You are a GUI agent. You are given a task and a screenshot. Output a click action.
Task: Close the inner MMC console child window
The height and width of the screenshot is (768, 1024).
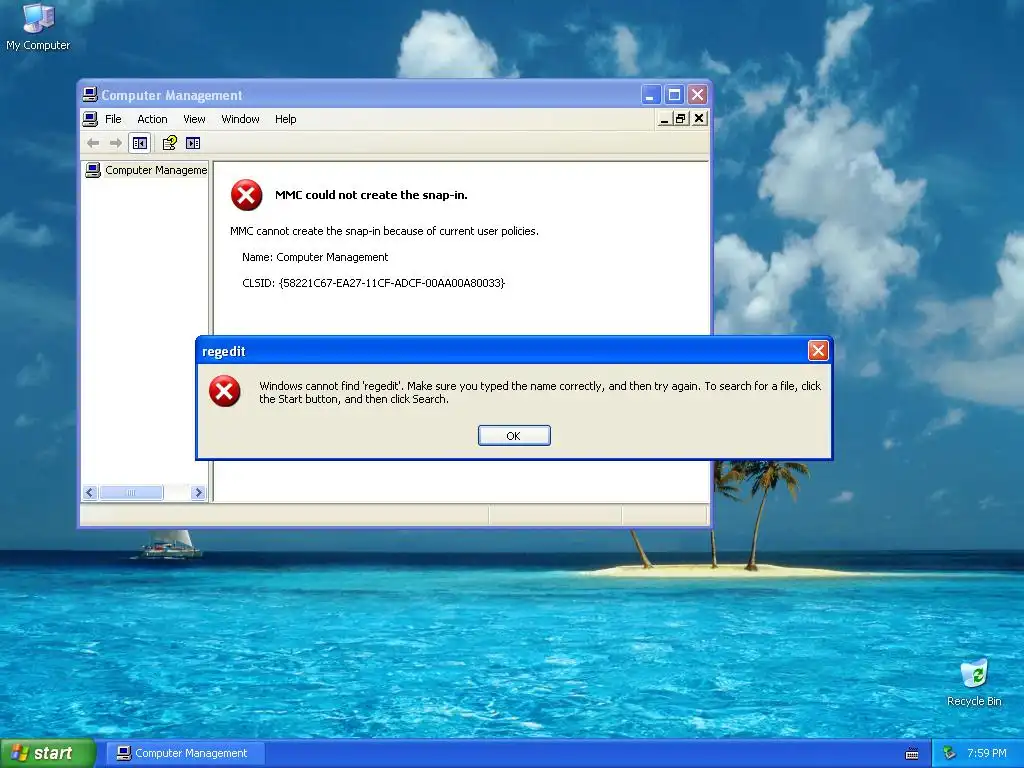(699, 118)
